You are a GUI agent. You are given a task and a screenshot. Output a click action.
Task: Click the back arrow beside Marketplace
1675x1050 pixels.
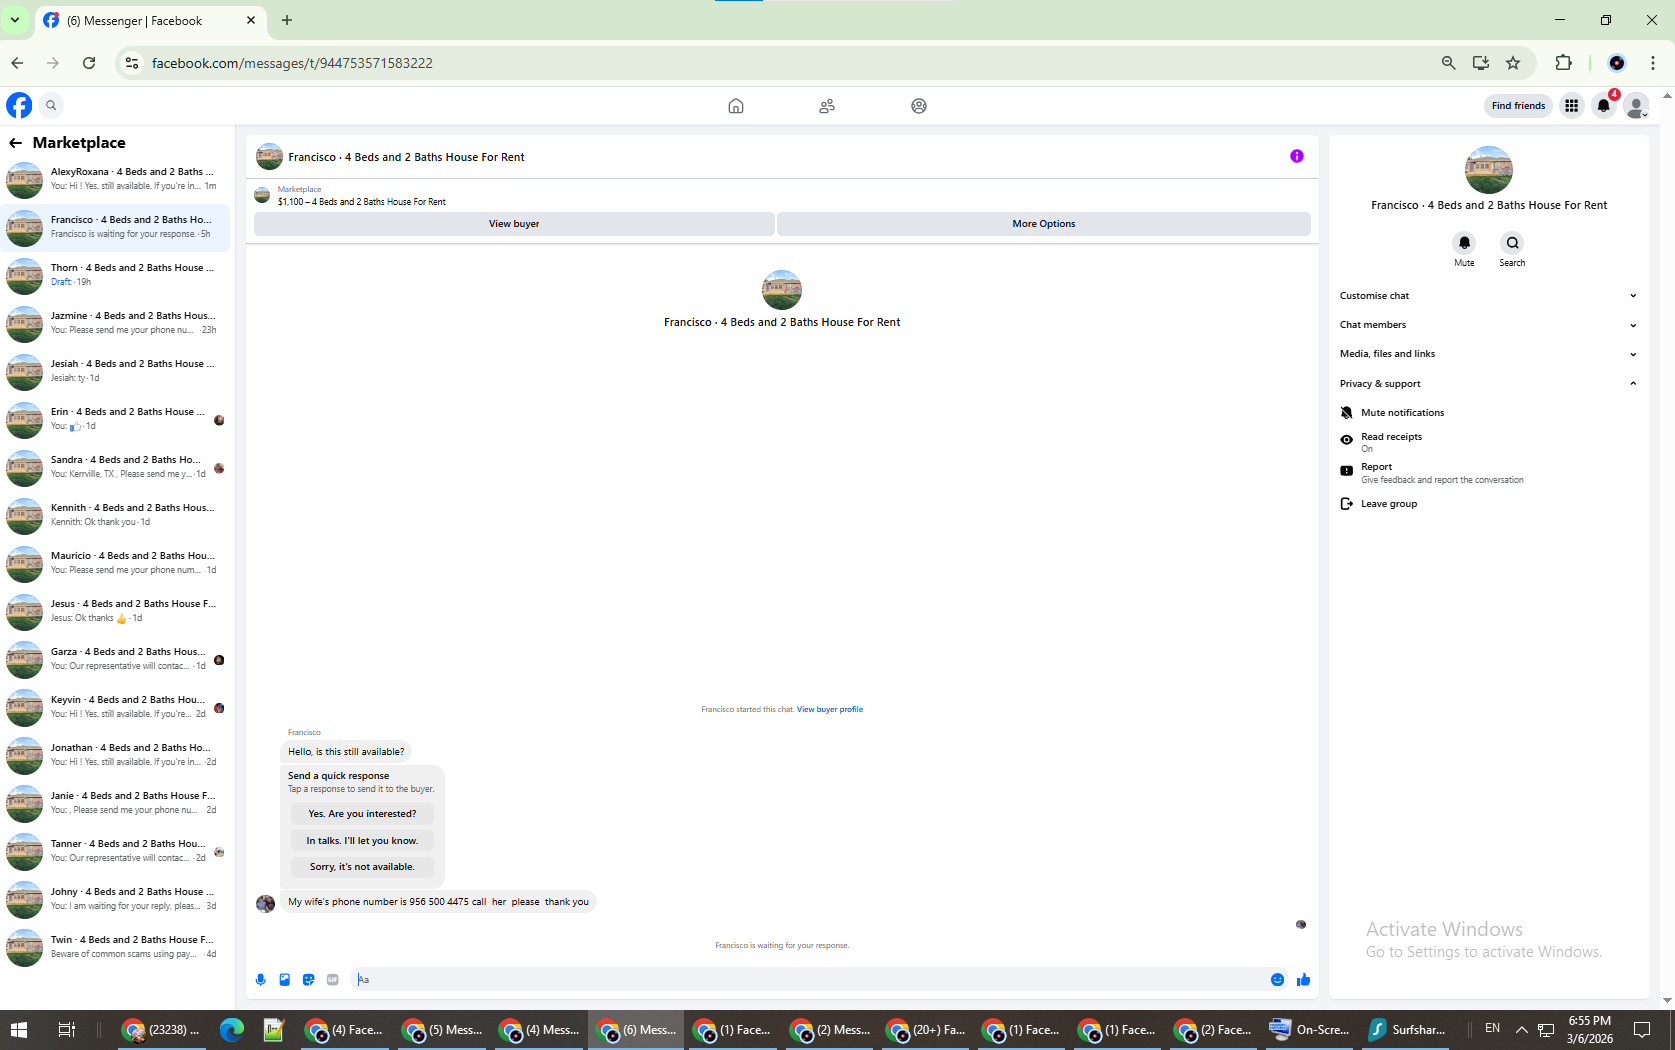[x=16, y=143]
